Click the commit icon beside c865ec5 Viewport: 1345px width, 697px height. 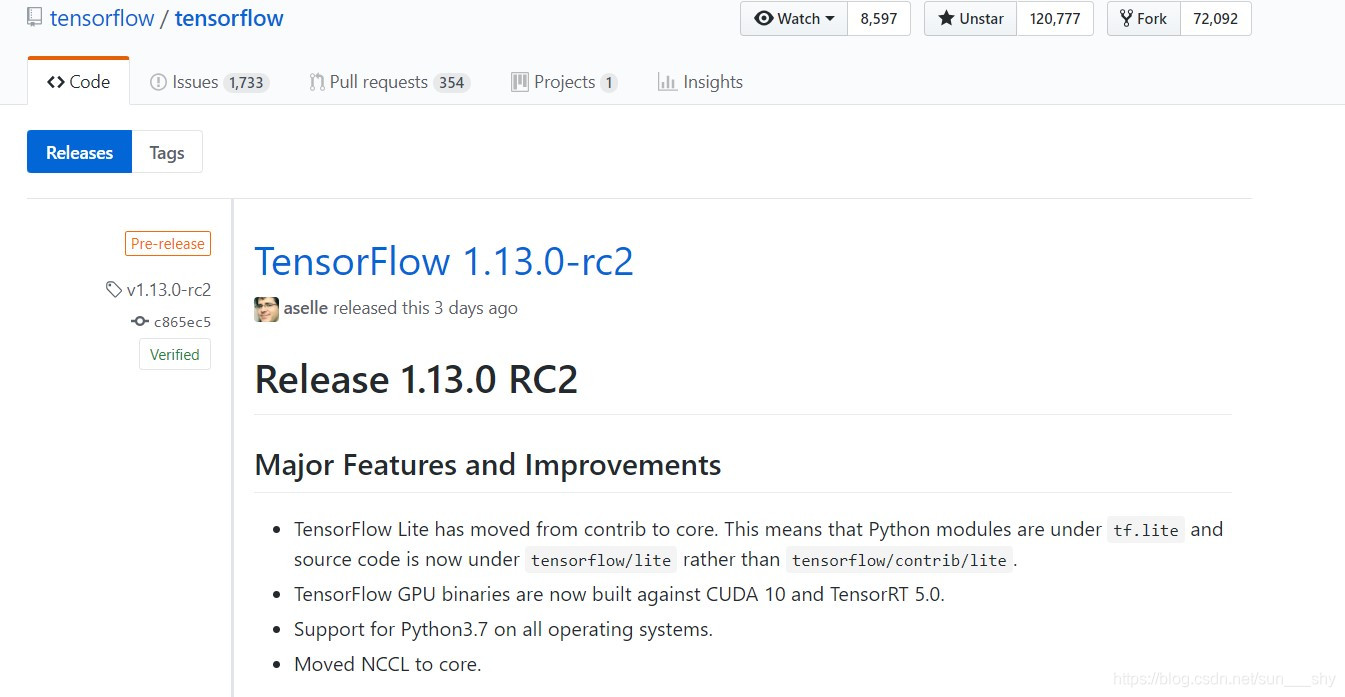click(140, 322)
